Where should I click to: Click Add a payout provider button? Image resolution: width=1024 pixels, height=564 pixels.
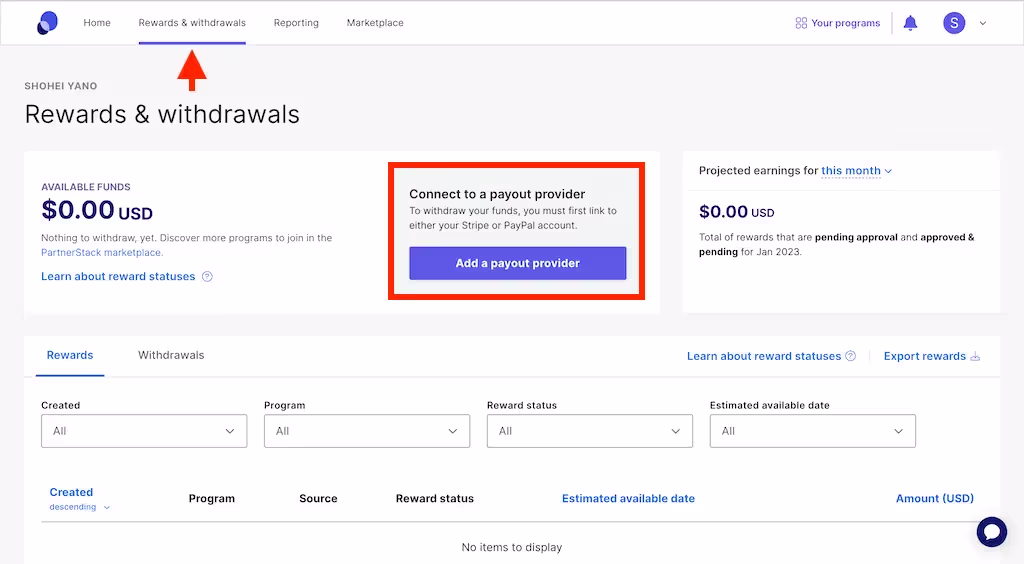tap(517, 263)
